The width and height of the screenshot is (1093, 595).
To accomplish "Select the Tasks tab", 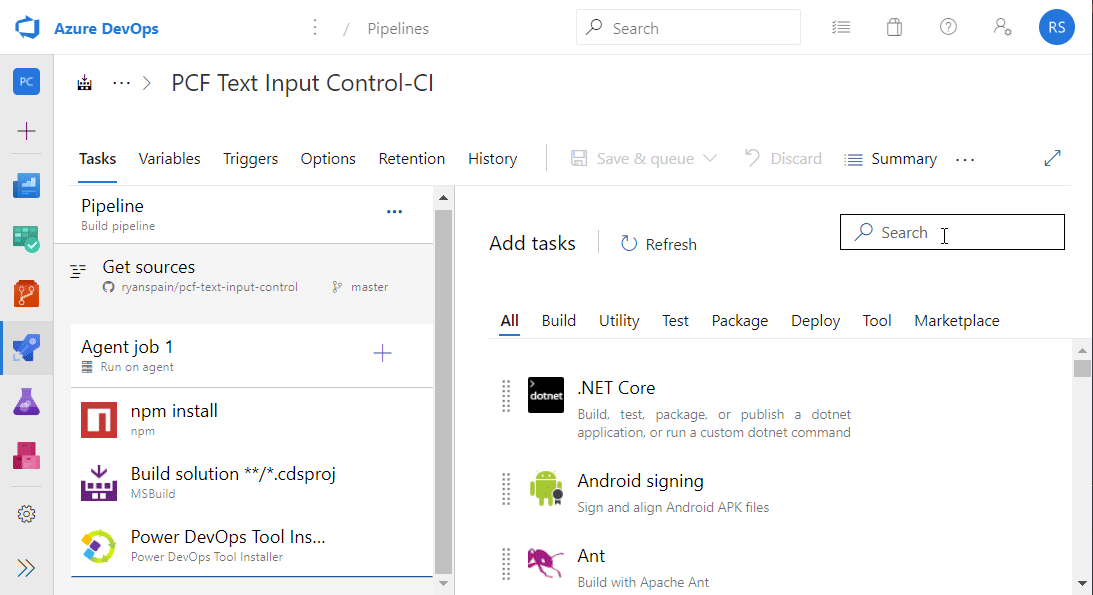I will pos(98,159).
